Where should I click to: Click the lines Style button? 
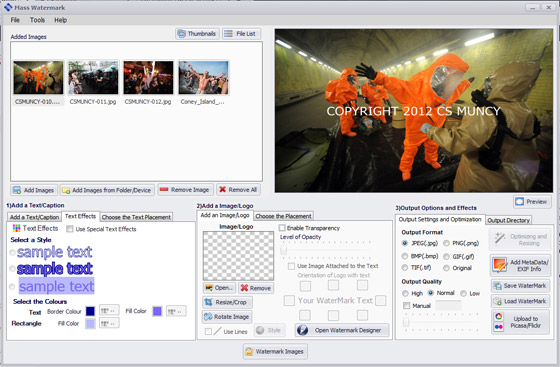point(269,330)
